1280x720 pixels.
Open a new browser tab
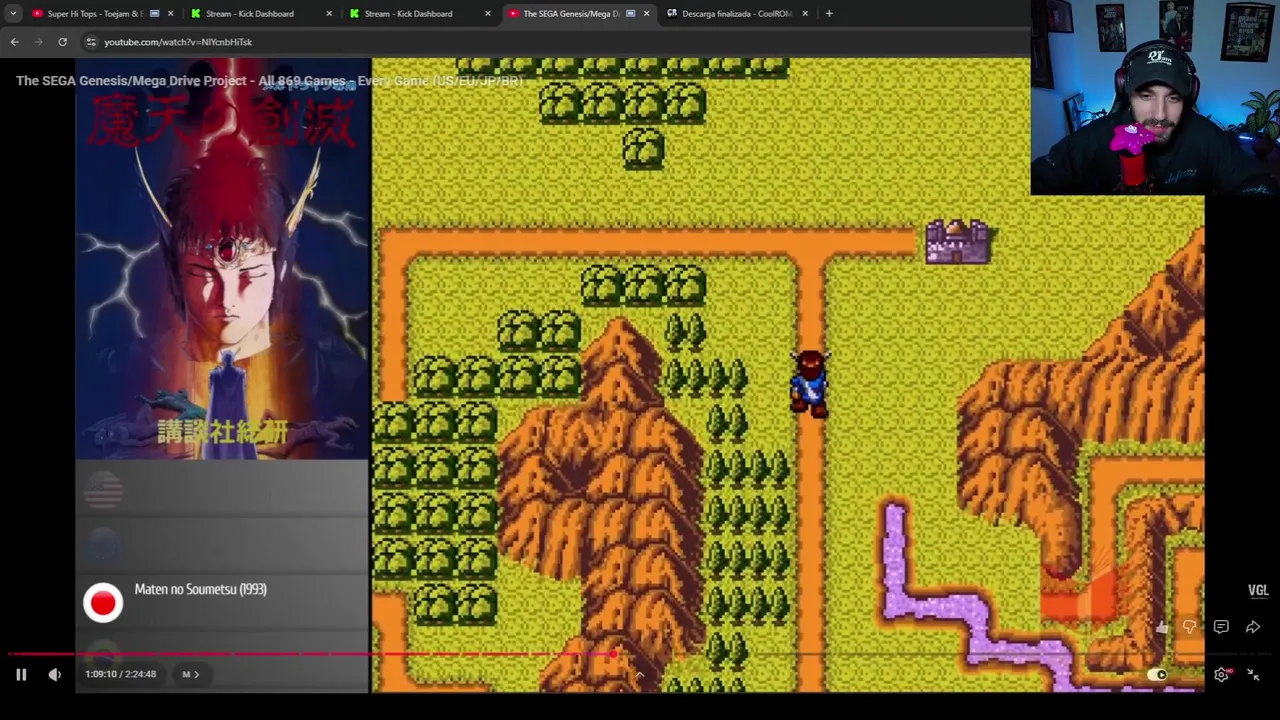[829, 13]
